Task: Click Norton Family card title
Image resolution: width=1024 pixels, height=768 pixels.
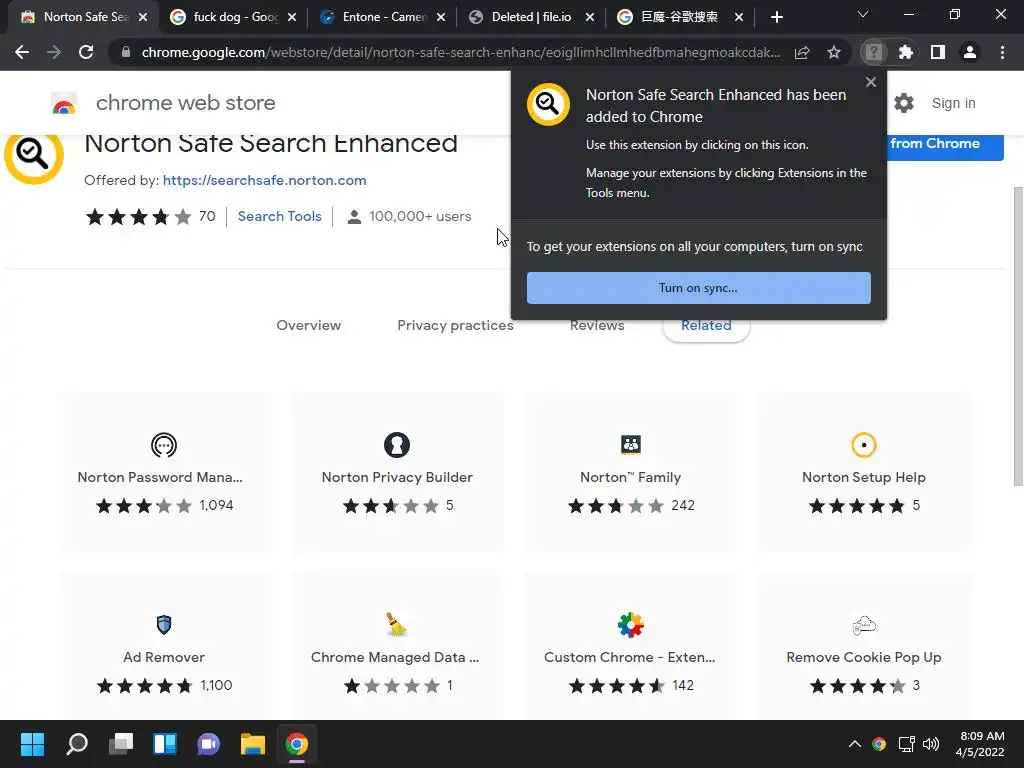Action: tap(630, 477)
